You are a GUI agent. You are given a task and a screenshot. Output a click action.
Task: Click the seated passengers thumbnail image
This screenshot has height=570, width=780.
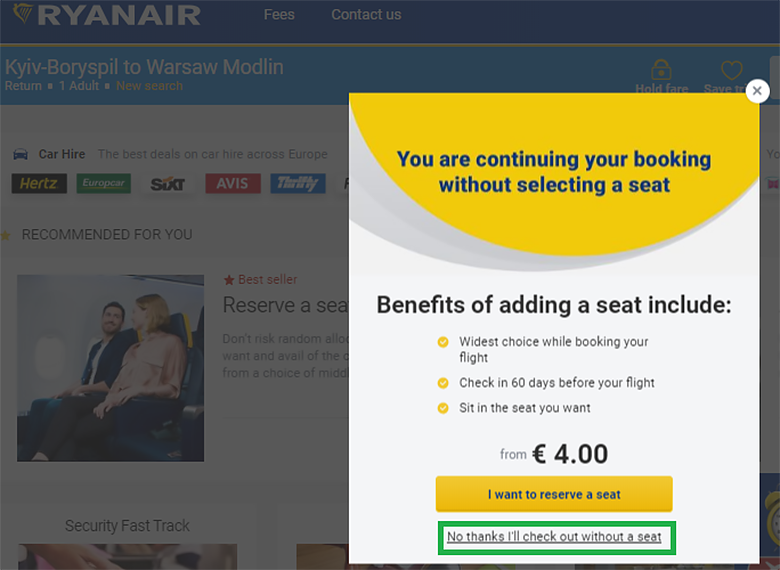coord(110,368)
